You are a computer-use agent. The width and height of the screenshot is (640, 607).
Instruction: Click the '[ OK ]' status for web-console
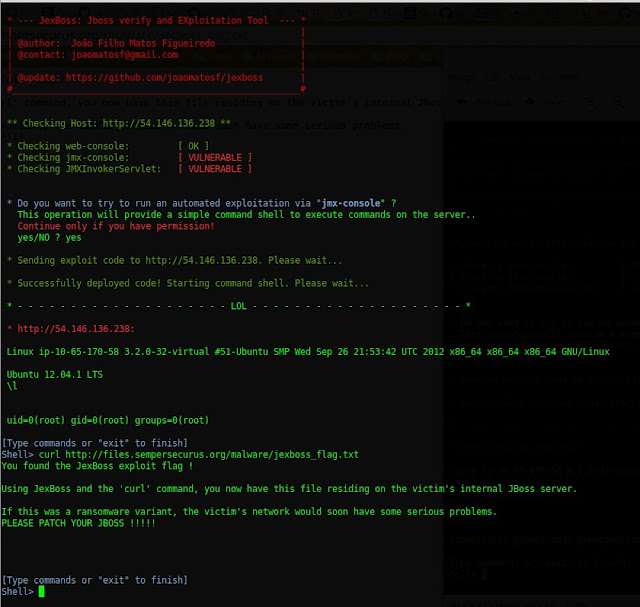click(x=193, y=146)
